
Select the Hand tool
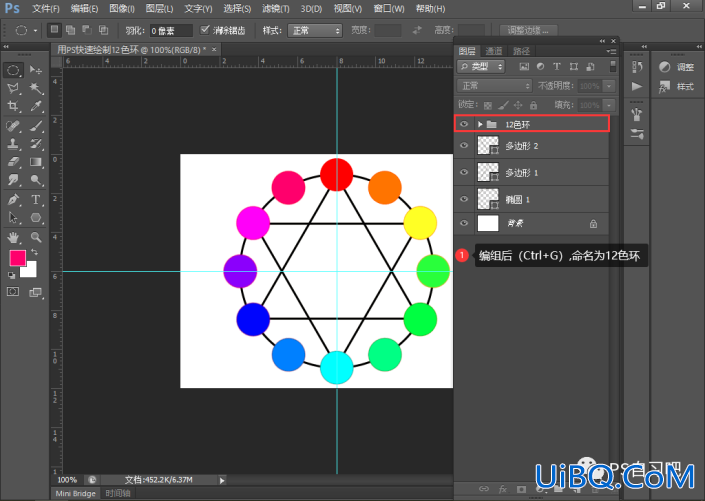[x=13, y=237]
